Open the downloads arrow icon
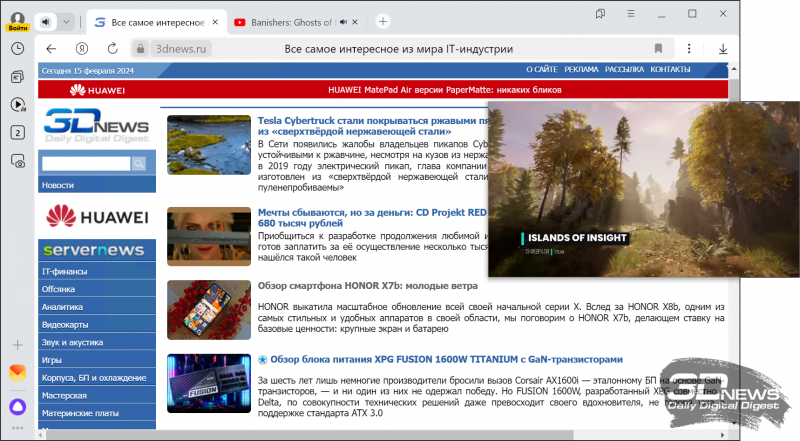 click(722, 48)
